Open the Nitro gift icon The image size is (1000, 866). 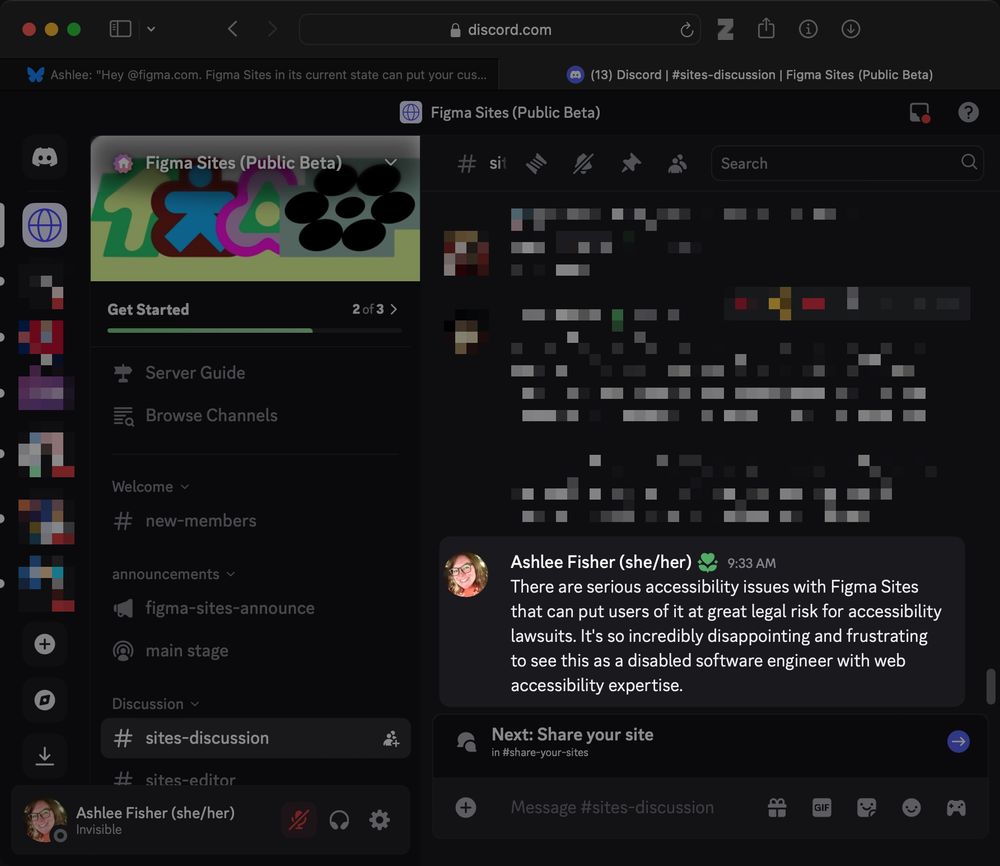777,807
